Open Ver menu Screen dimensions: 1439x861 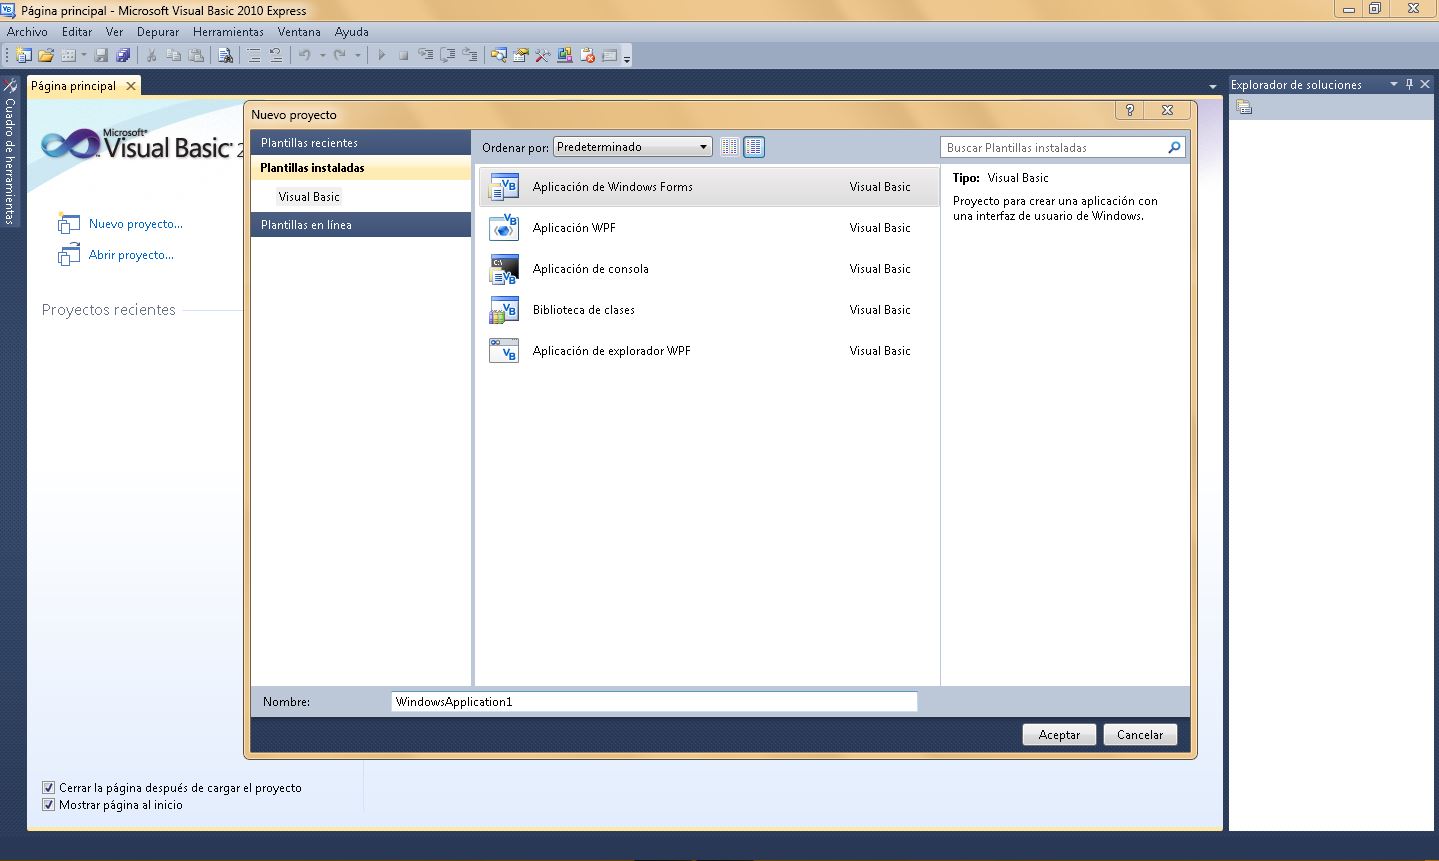(x=114, y=32)
